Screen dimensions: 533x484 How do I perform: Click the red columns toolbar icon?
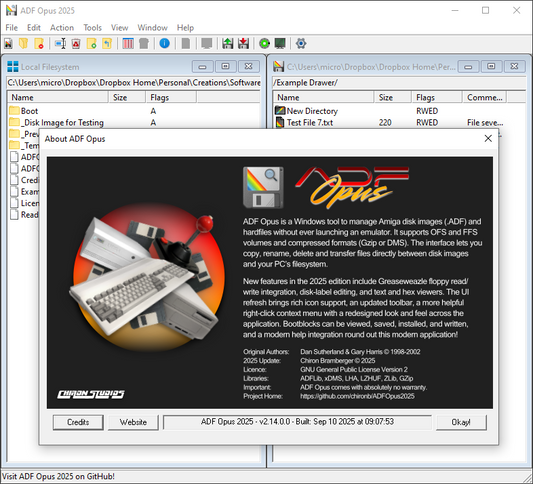pyautogui.click(x=128, y=44)
